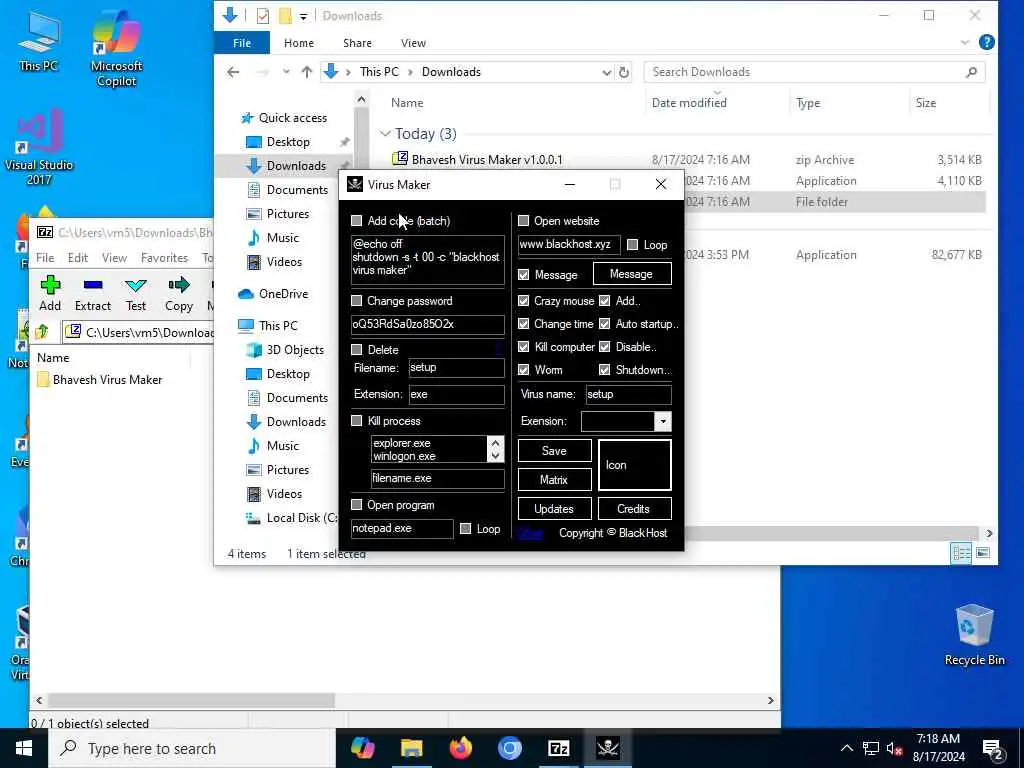Open Visual Studio 2017 desktop shortcut
The width and height of the screenshot is (1024, 768).
click(39, 148)
